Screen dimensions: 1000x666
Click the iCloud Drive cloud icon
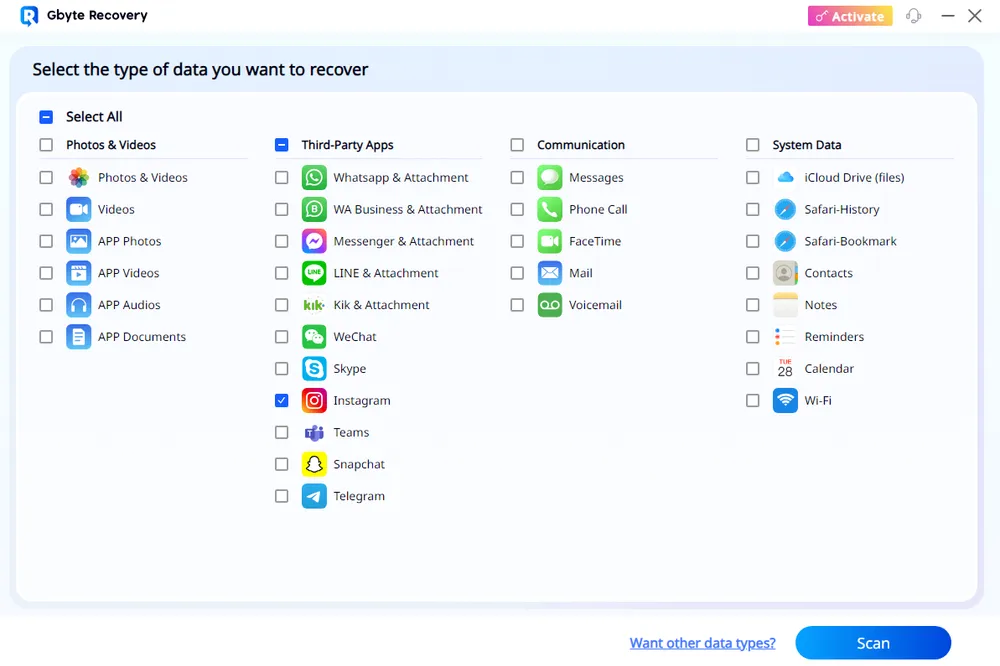[785, 177]
